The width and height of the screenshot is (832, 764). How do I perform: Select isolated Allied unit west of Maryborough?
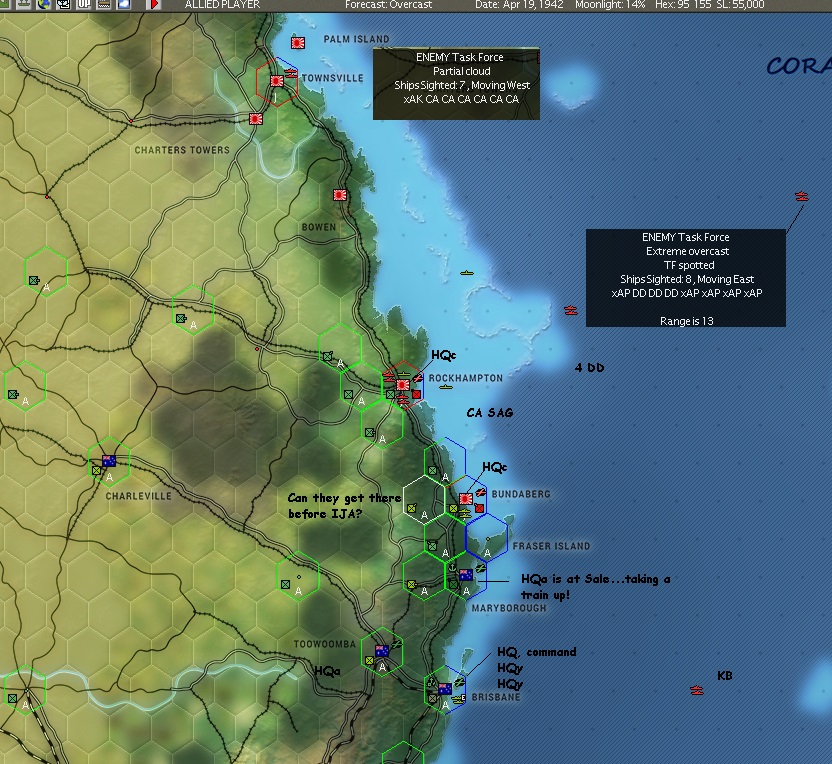click(285, 584)
